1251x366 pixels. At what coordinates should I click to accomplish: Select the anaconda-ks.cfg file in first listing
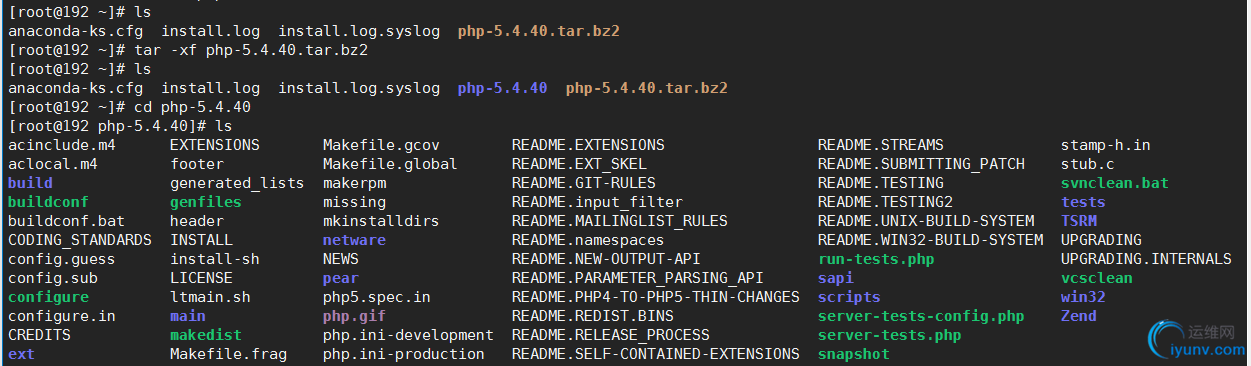(x=75, y=31)
